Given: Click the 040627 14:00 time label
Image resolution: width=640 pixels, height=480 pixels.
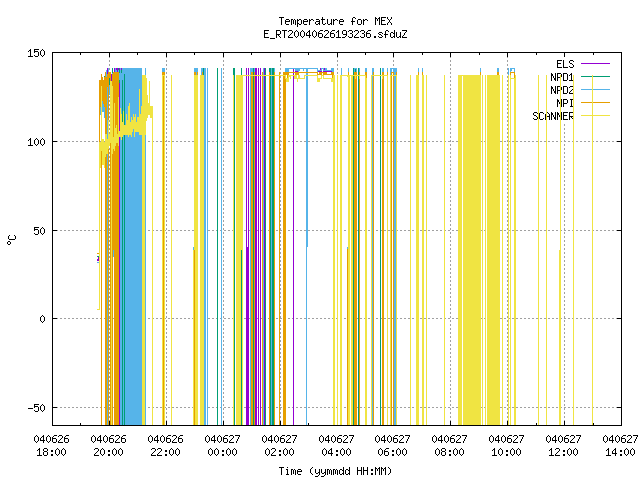Looking at the screenshot, I should point(620,446).
